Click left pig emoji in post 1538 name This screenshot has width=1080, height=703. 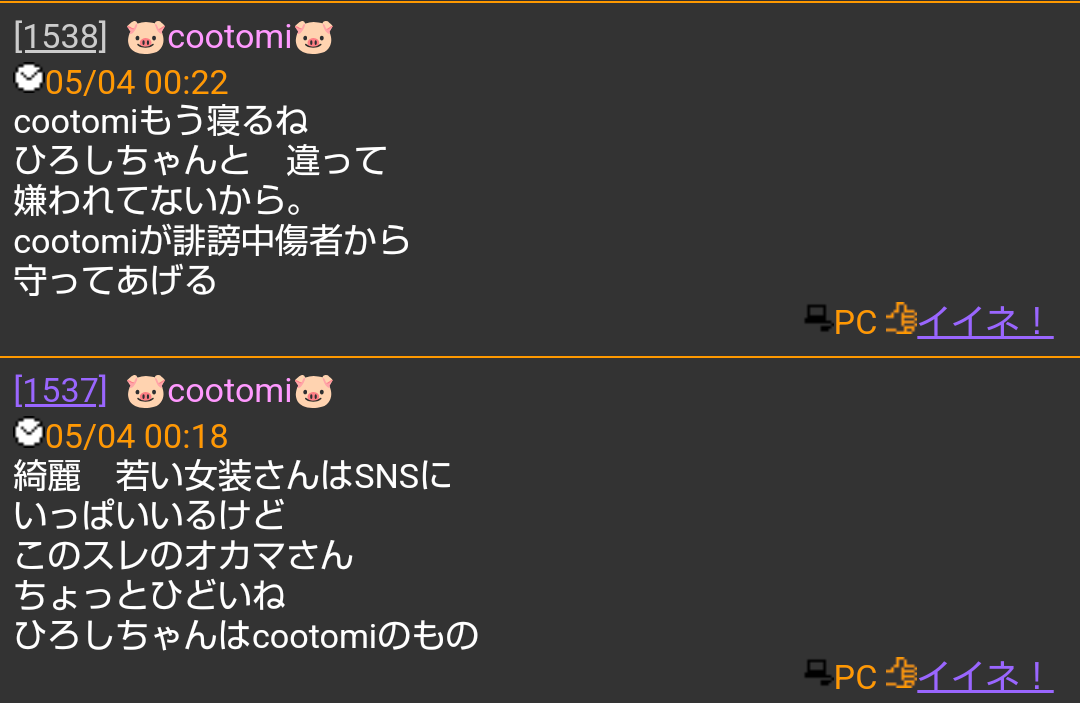pos(146,38)
